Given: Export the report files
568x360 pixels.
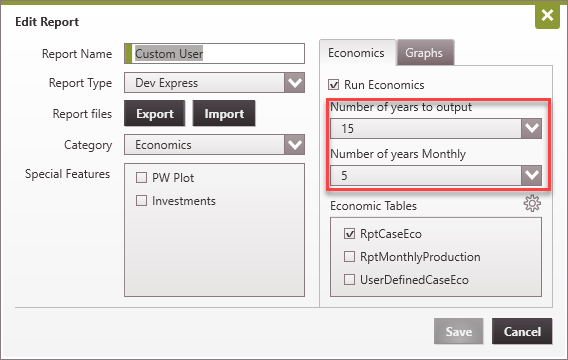Looking at the screenshot, I should (x=155, y=114).
